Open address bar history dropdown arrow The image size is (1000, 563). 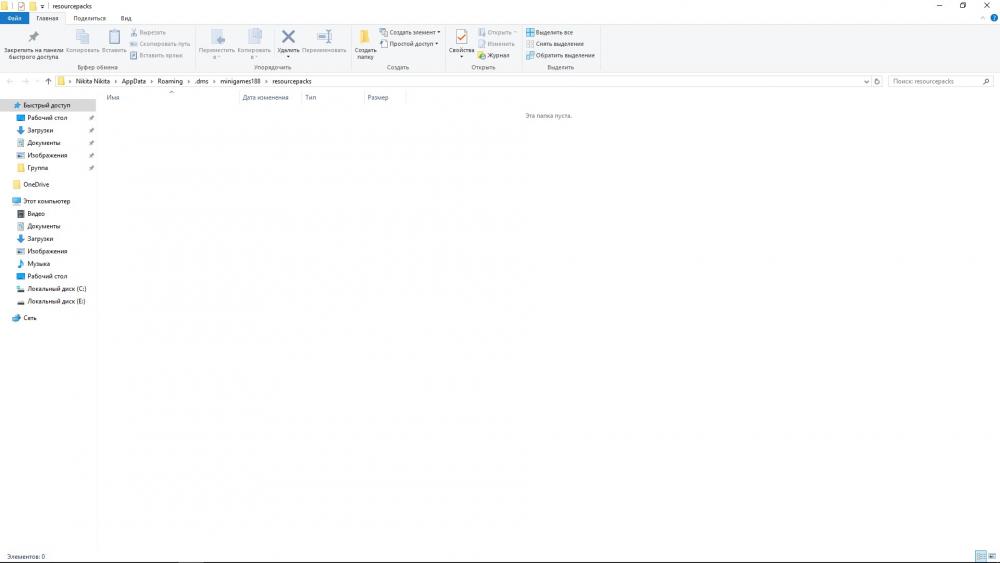pos(866,81)
